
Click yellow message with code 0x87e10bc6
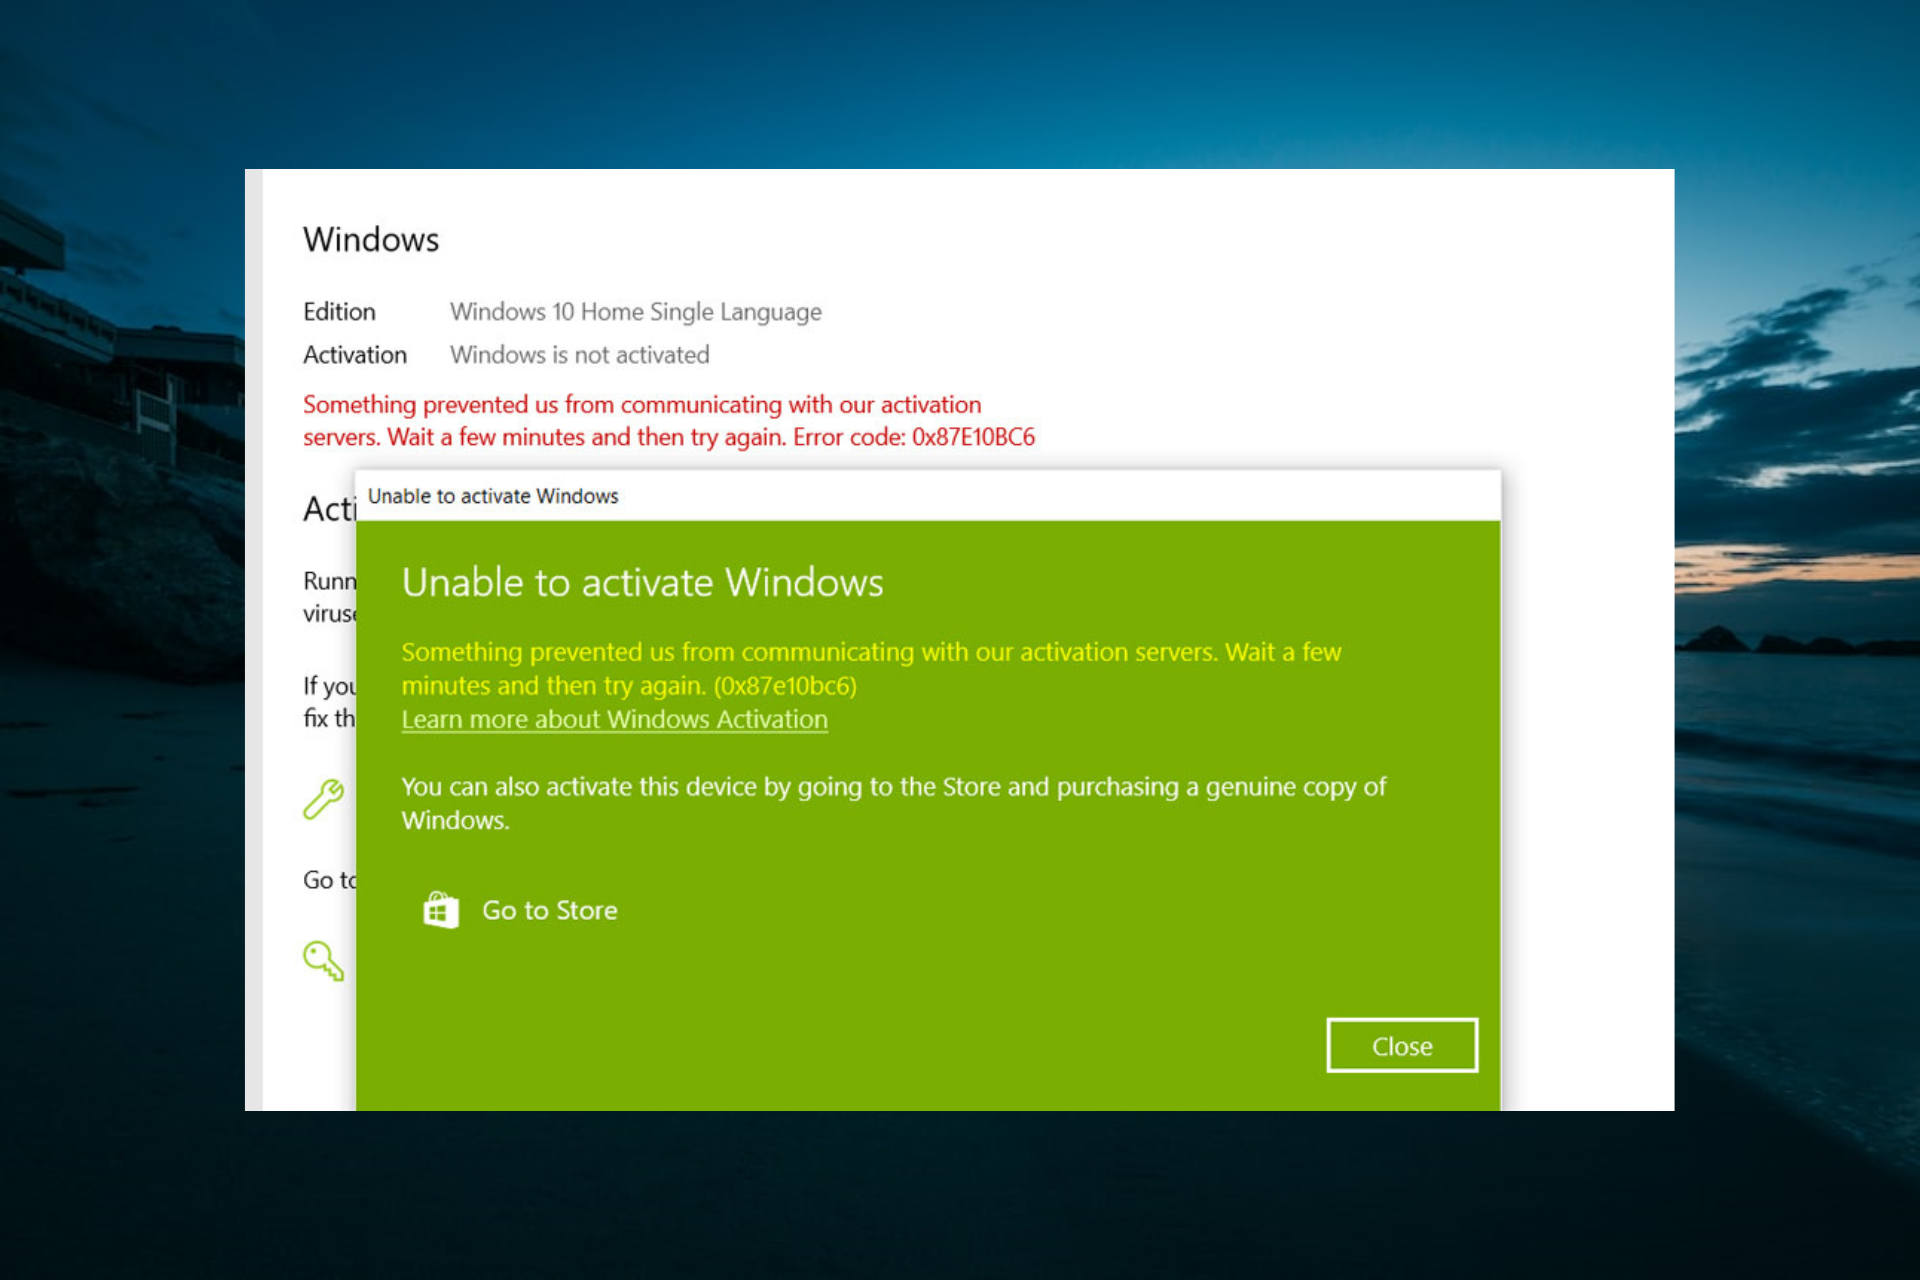(x=871, y=669)
